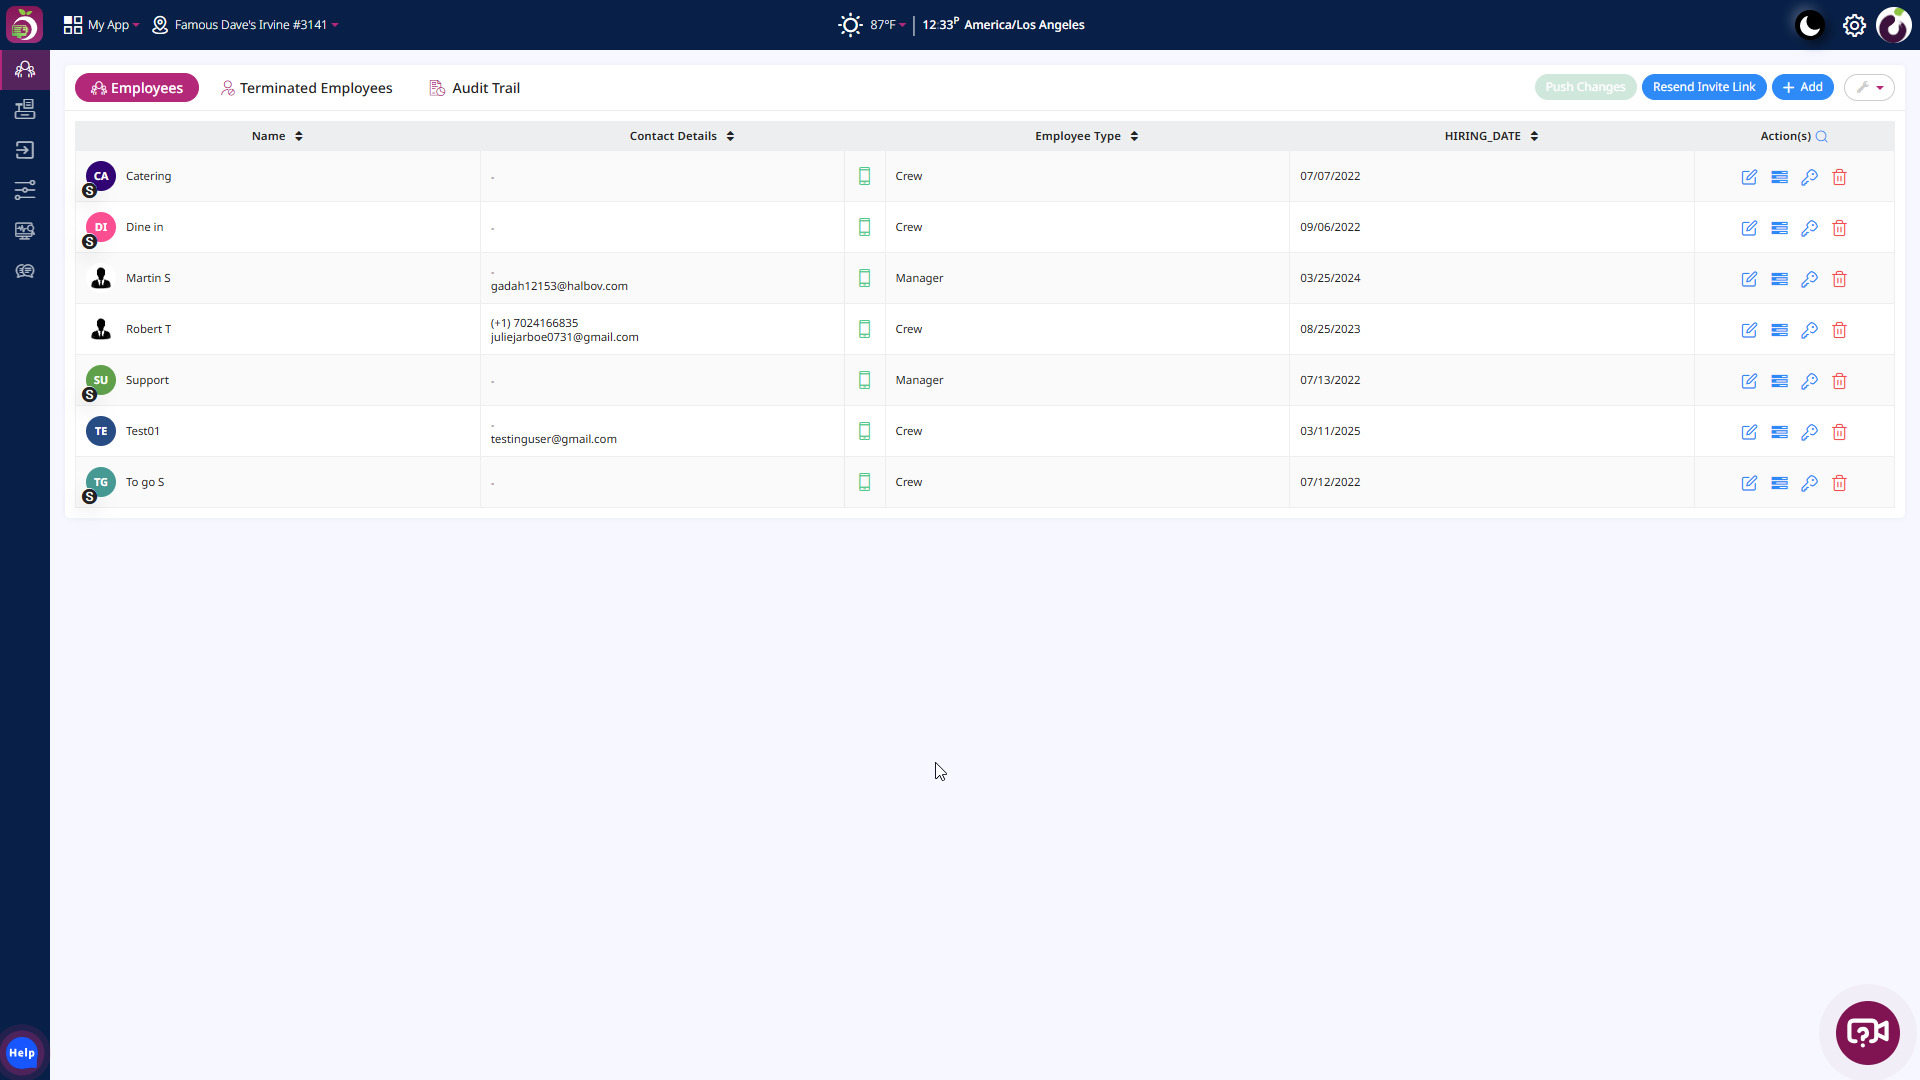Click the Help circle at bottom left
The image size is (1920, 1080).
pos(22,1052)
